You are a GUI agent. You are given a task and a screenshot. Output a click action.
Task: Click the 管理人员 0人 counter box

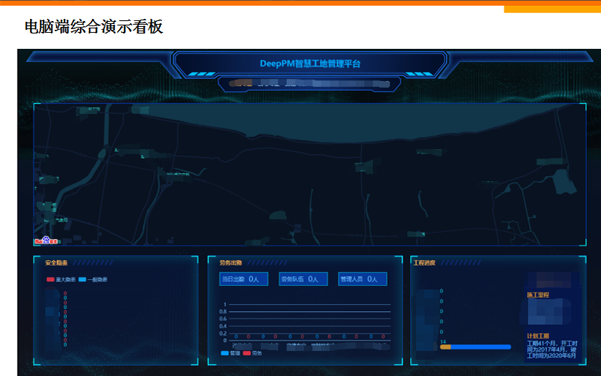[x=363, y=279]
